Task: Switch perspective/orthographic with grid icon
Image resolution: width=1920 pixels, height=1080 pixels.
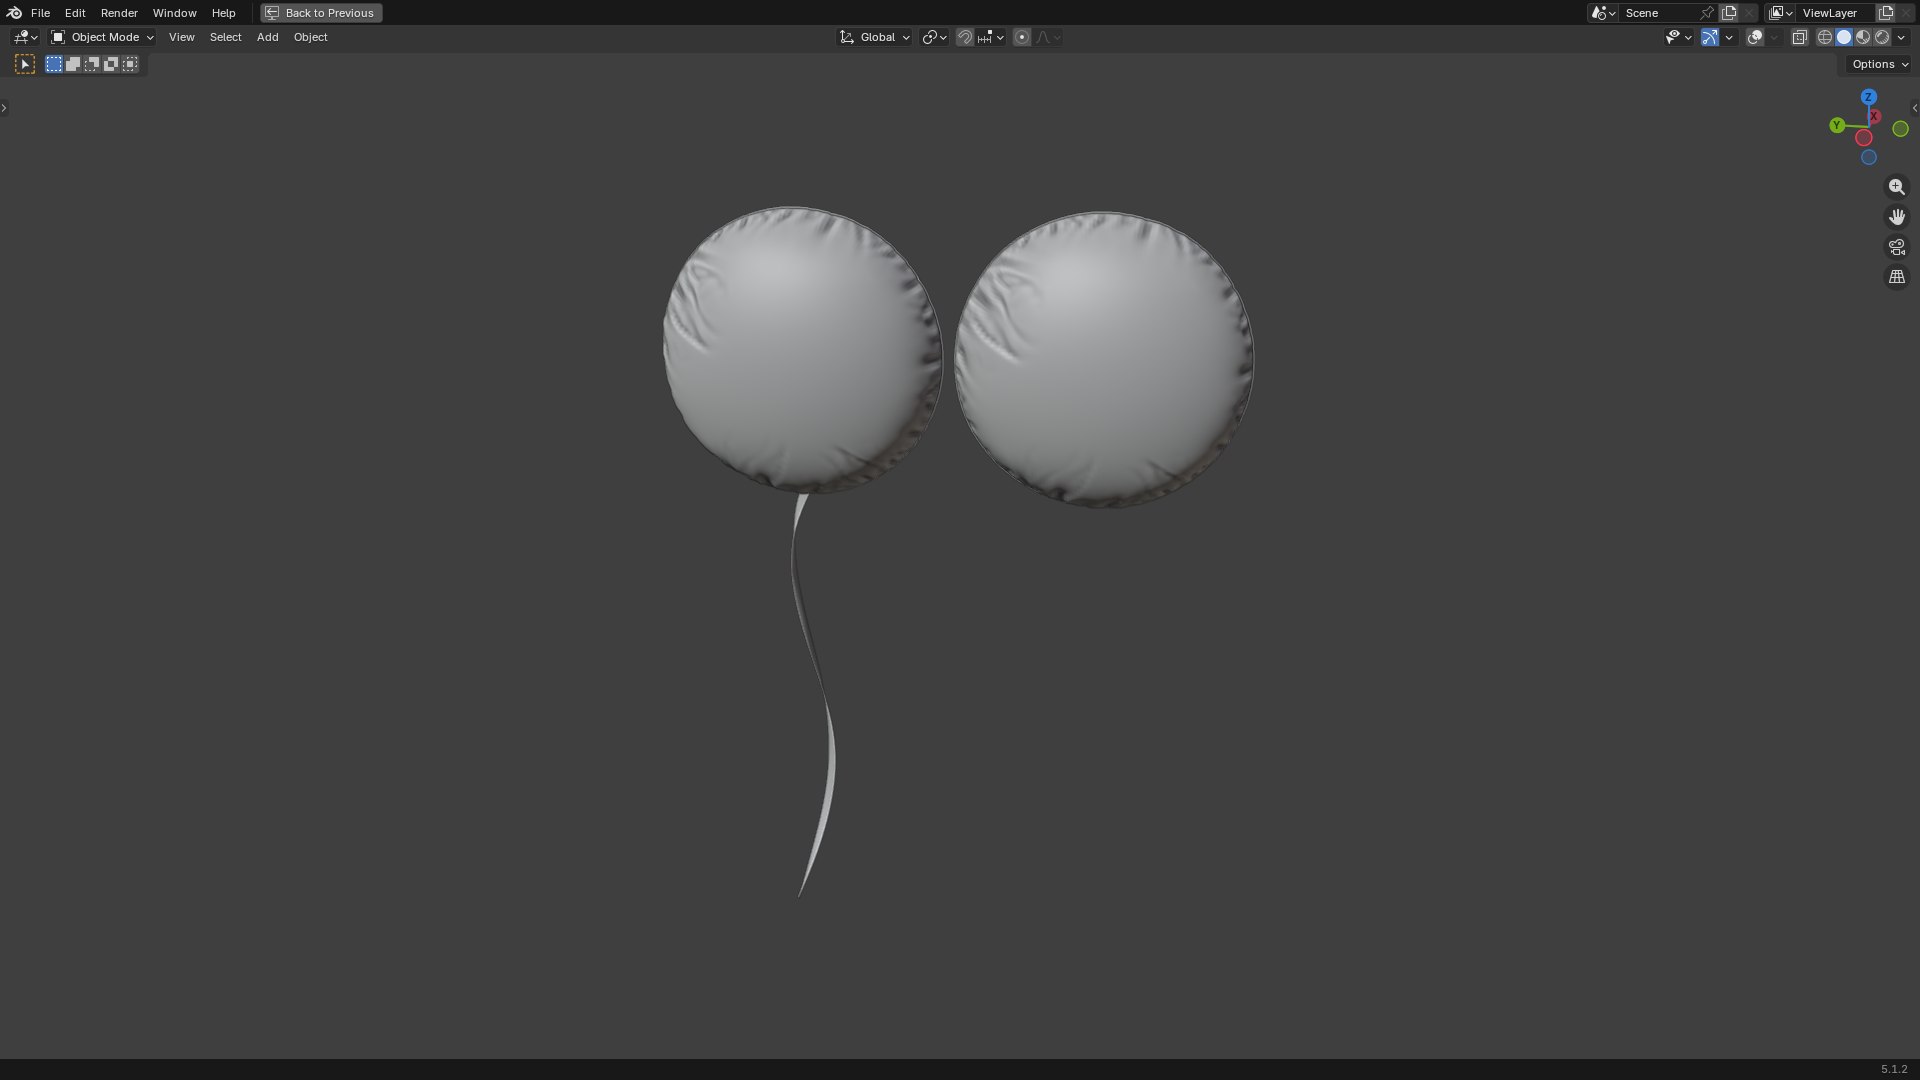Action: pyautogui.click(x=1897, y=277)
